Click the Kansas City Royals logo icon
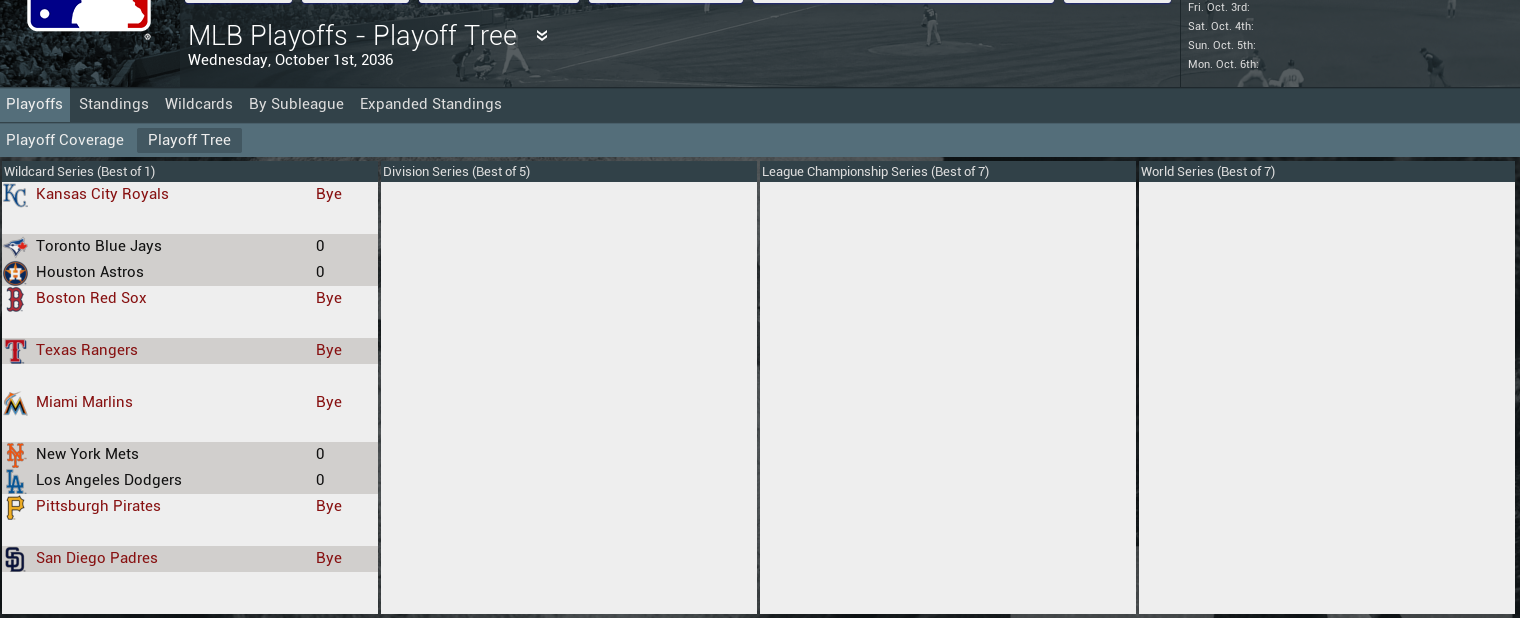 click(15, 195)
